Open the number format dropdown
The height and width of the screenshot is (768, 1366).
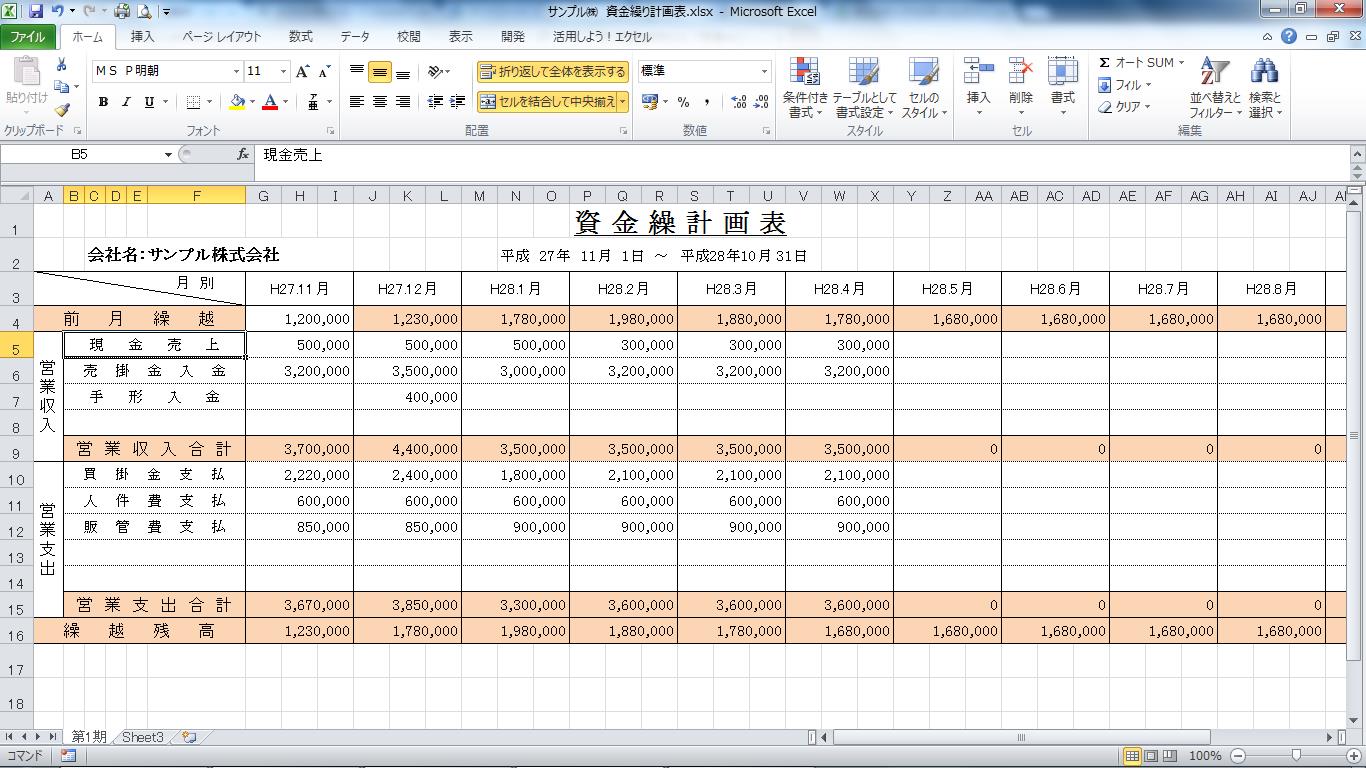pos(764,72)
